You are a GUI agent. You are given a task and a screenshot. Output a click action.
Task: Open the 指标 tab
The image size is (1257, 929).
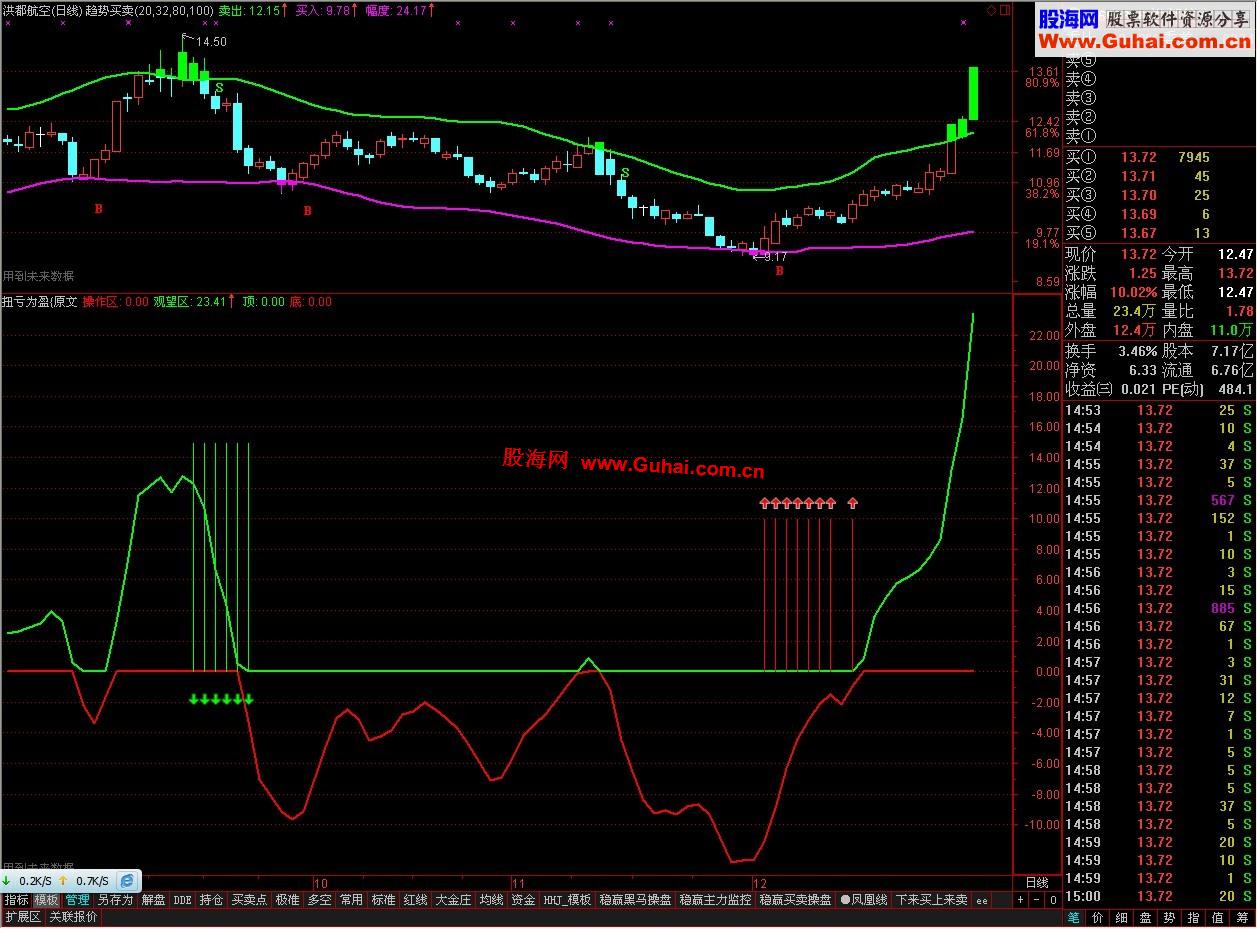coord(16,900)
